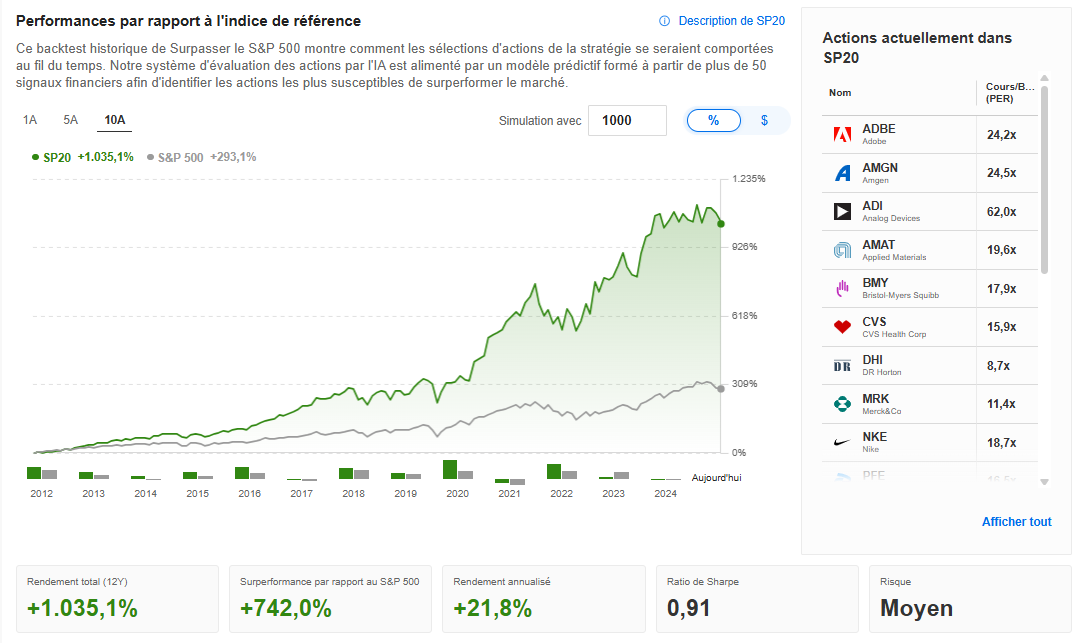Select the 5A period tab
The image size is (1083, 643).
pyautogui.click(x=69, y=118)
